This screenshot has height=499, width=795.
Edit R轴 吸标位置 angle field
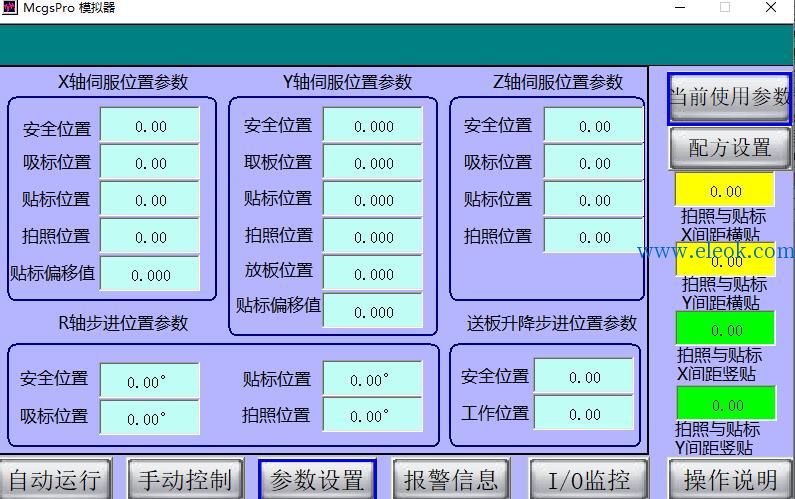point(150,417)
